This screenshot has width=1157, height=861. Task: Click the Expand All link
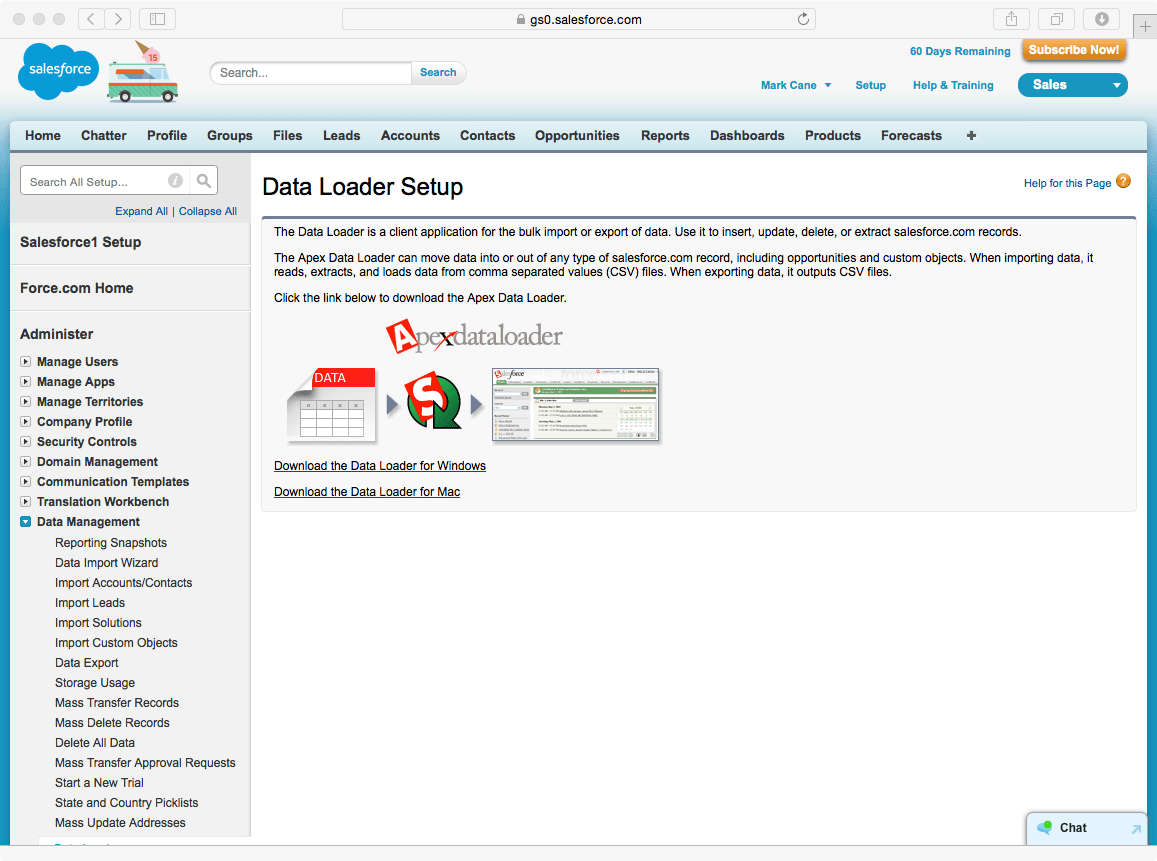tap(142, 211)
